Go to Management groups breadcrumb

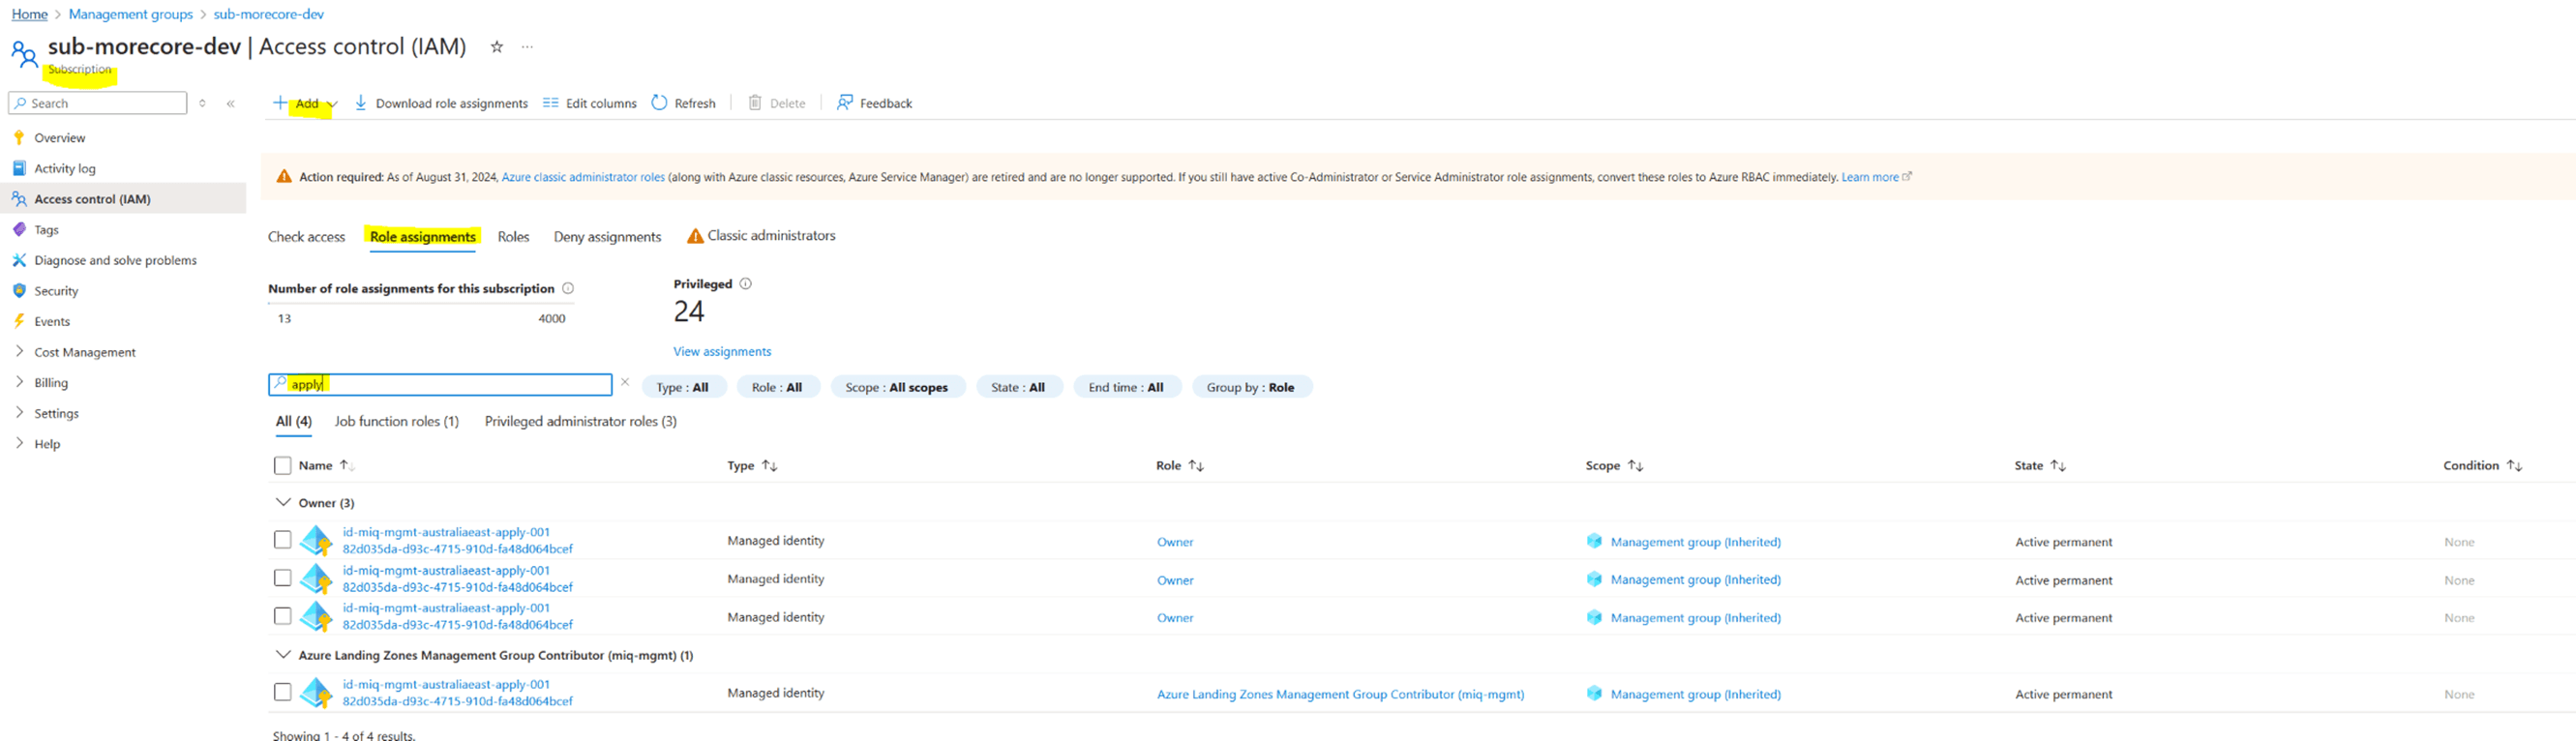(131, 14)
